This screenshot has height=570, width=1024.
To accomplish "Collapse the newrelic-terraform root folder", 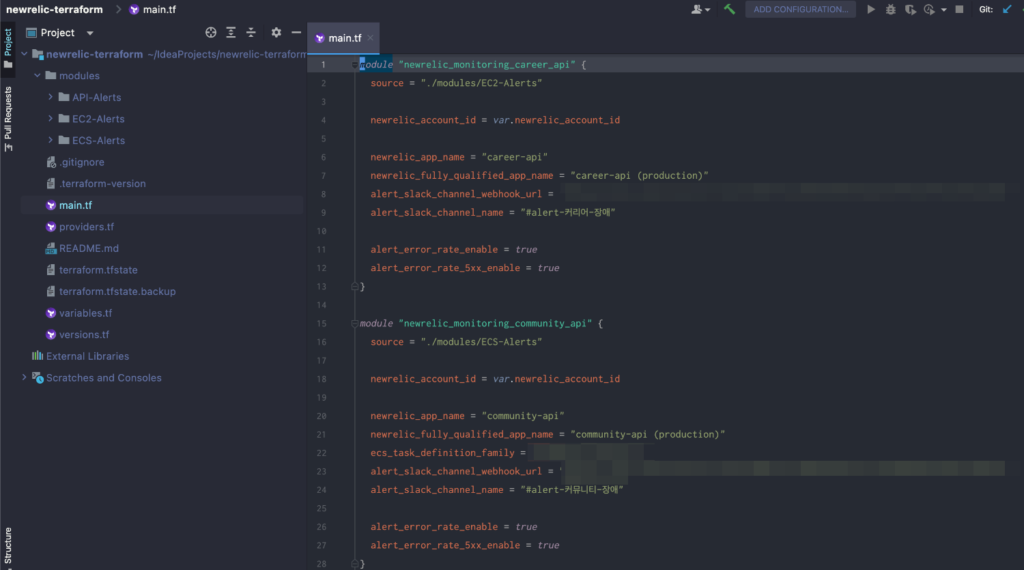I will (x=24, y=54).
